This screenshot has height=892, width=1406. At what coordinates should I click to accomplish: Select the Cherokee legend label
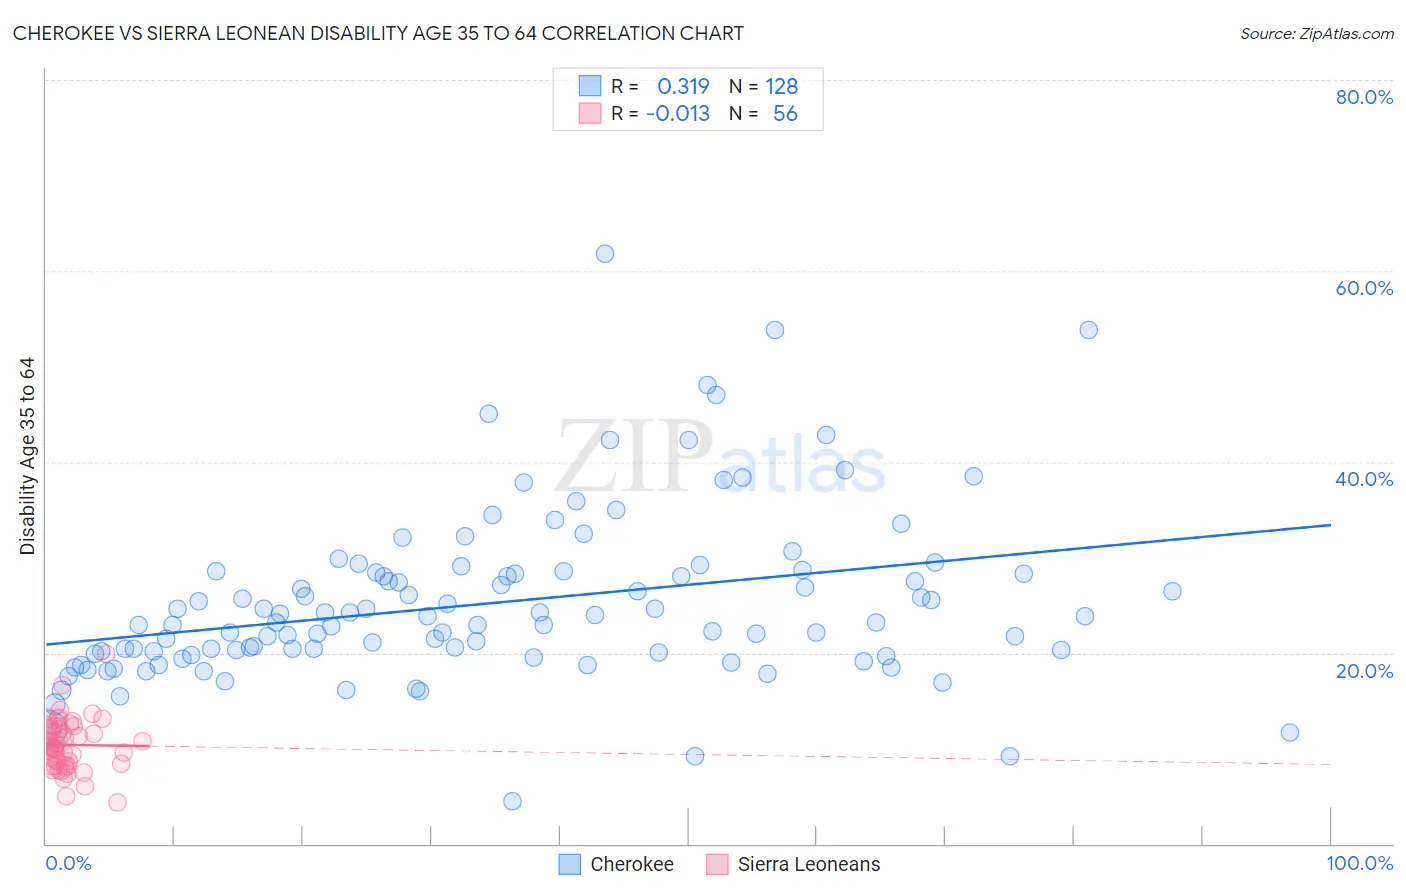(632, 864)
